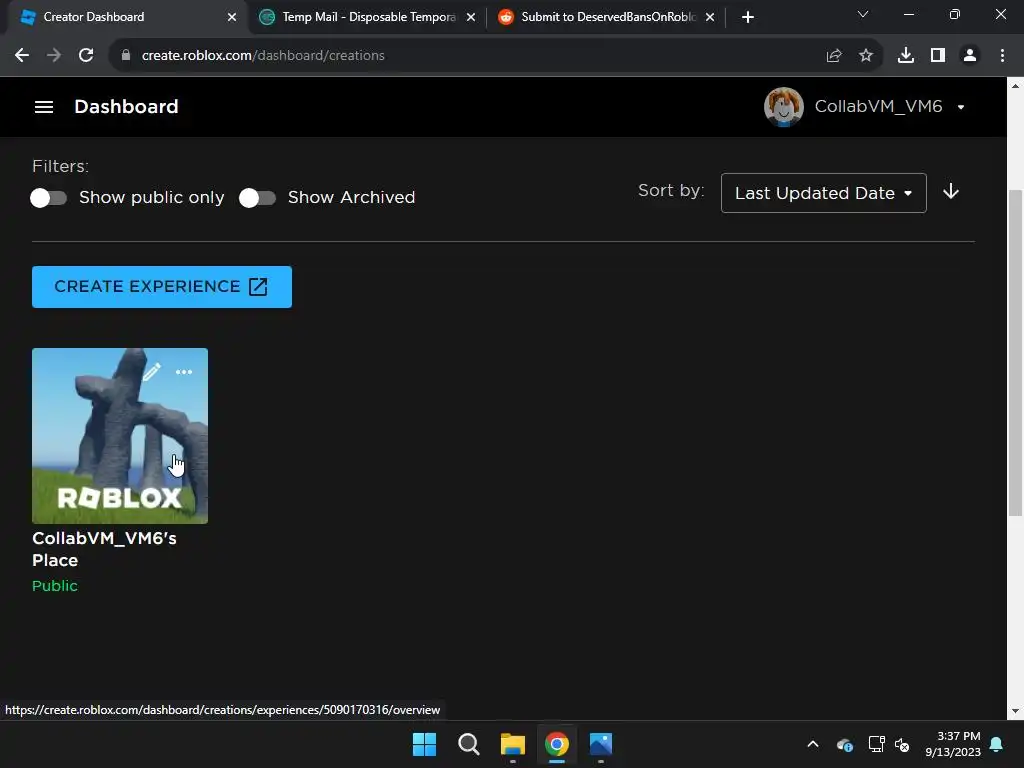Enable Show Archived toggle

click(257, 198)
